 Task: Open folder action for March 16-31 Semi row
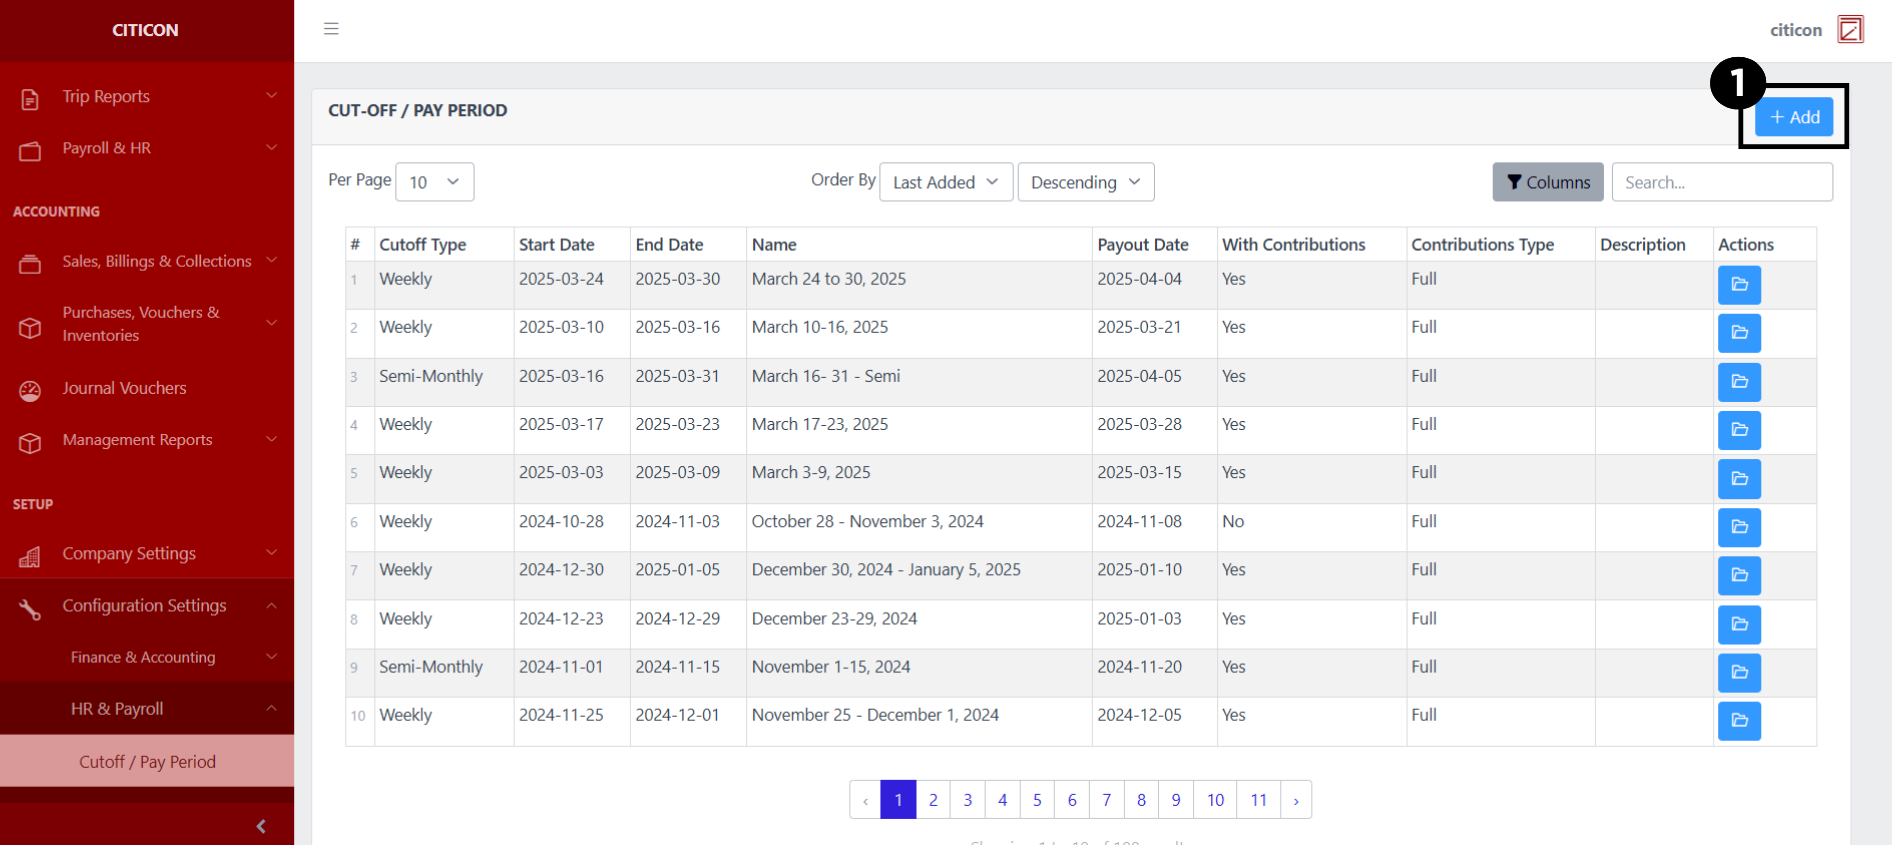coord(1738,382)
